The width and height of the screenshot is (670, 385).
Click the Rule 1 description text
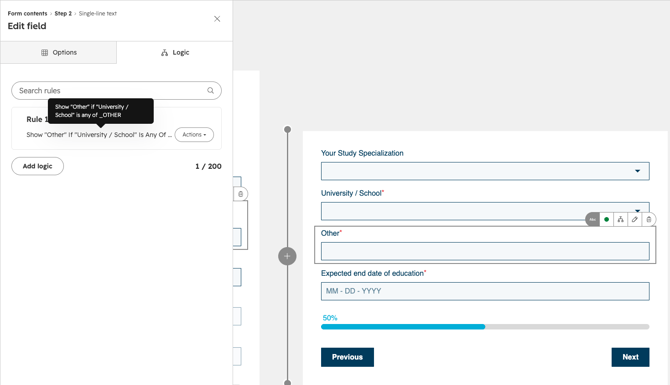point(99,135)
